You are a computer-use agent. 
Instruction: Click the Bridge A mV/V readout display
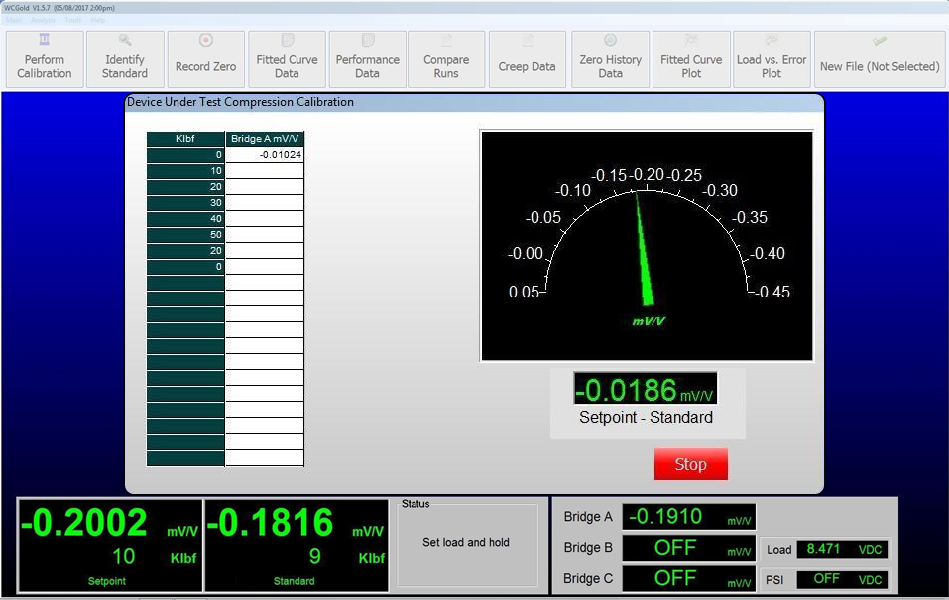pos(689,517)
